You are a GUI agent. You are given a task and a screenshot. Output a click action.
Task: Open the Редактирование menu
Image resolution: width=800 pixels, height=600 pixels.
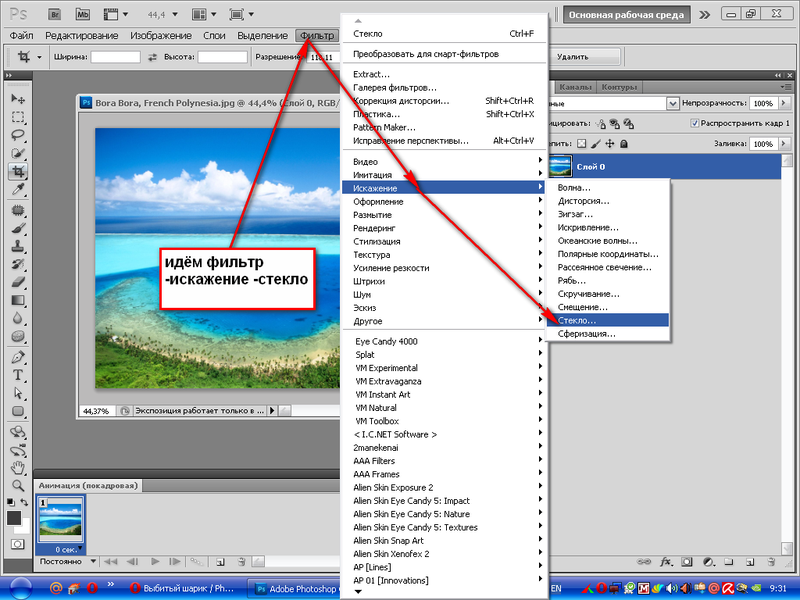82,36
